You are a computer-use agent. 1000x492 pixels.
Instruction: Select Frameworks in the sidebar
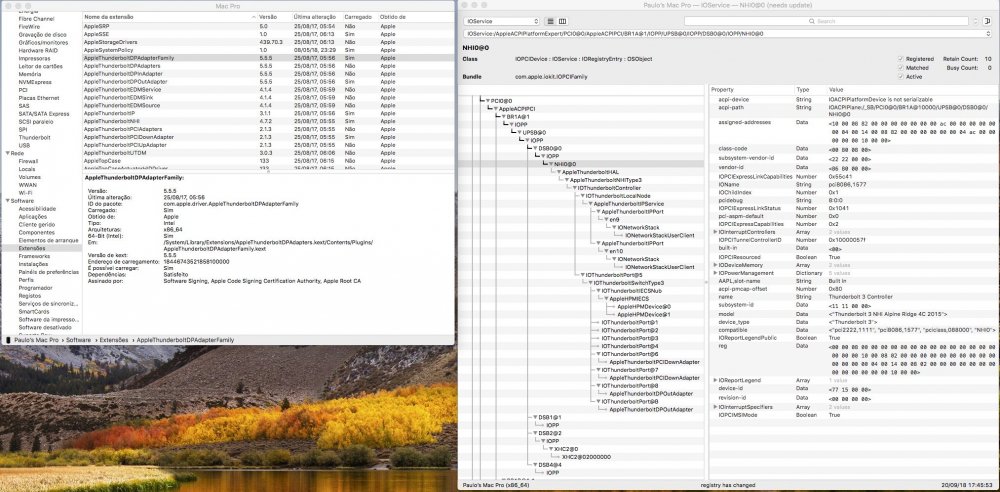pyautogui.click(x=34, y=256)
